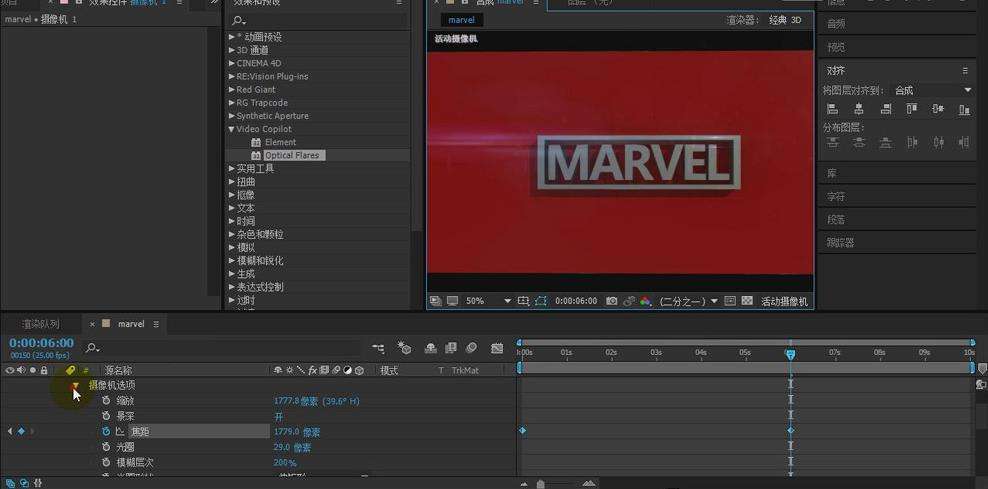Expand the RG Trapcode effects category
This screenshot has width=988, height=489.
[x=232, y=103]
